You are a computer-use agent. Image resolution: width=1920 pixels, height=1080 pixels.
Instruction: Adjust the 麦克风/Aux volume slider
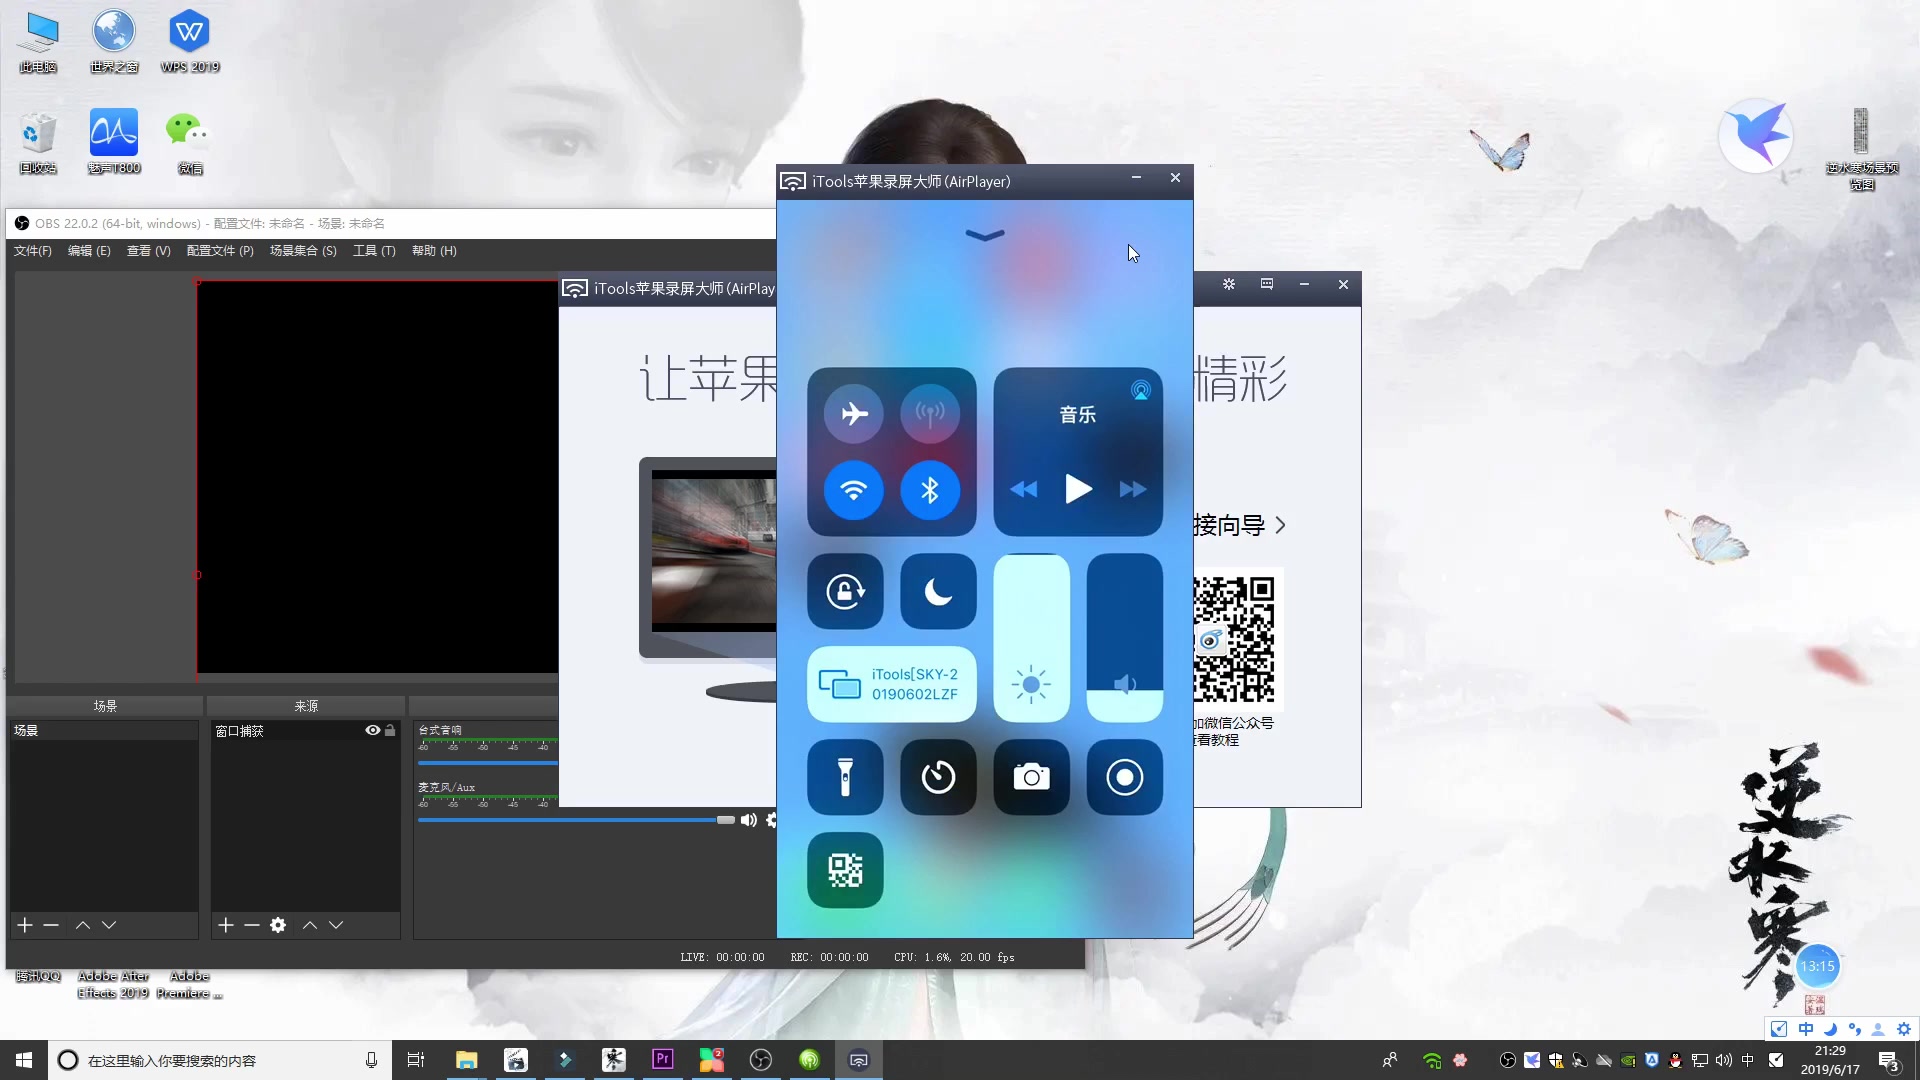pyautogui.click(x=576, y=820)
